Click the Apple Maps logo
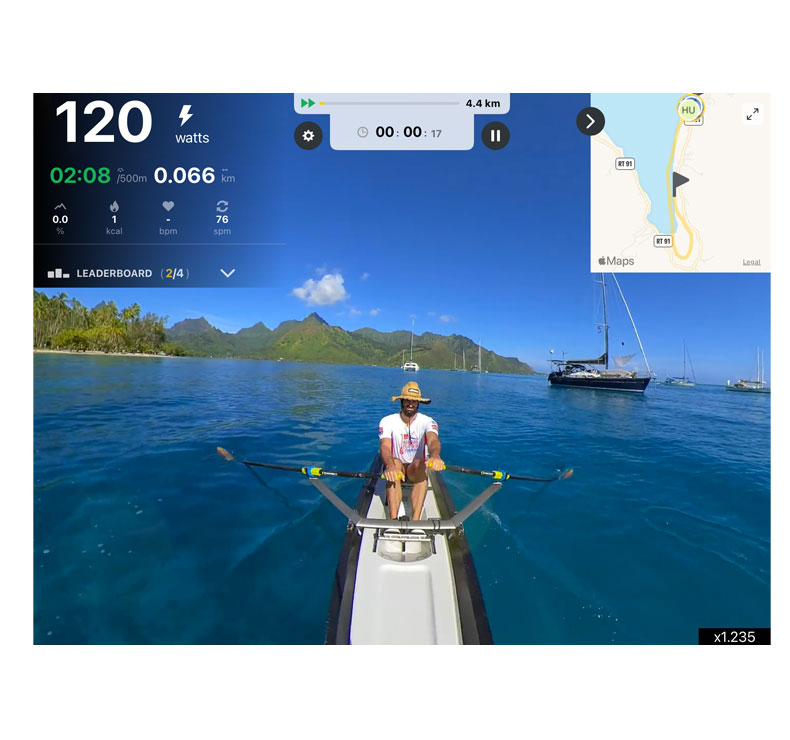The image size is (790, 740). click(x=616, y=261)
